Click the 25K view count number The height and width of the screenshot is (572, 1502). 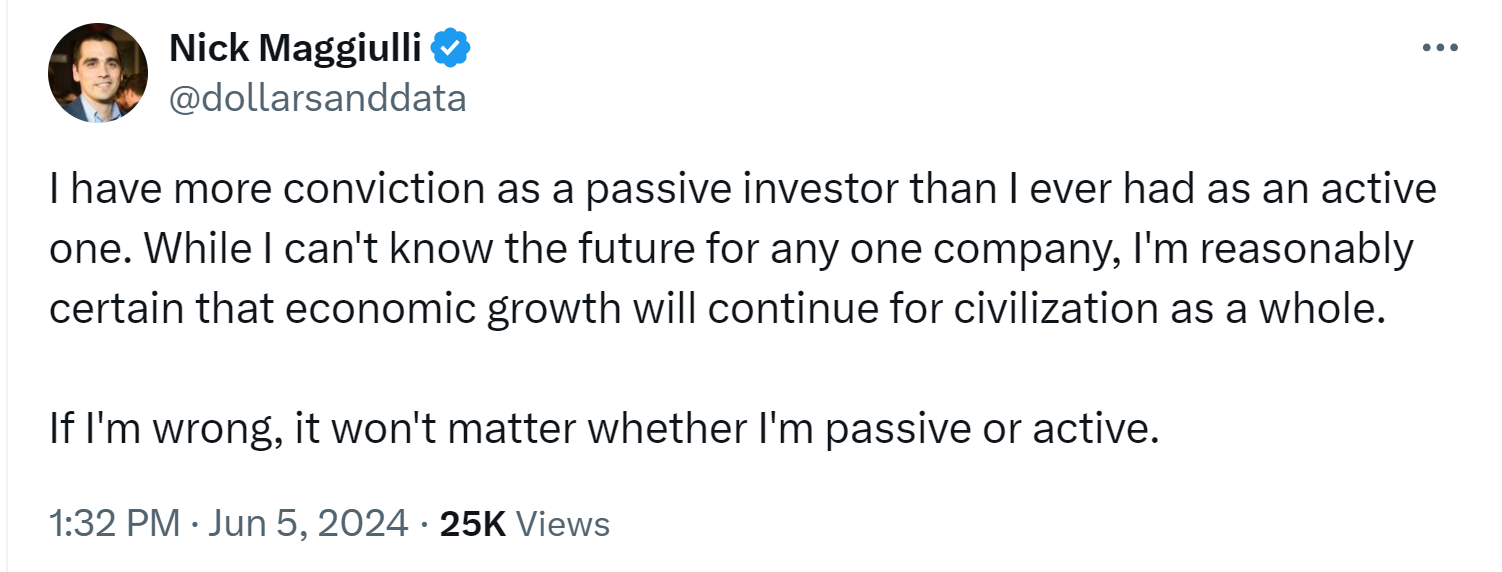pyautogui.click(x=473, y=523)
